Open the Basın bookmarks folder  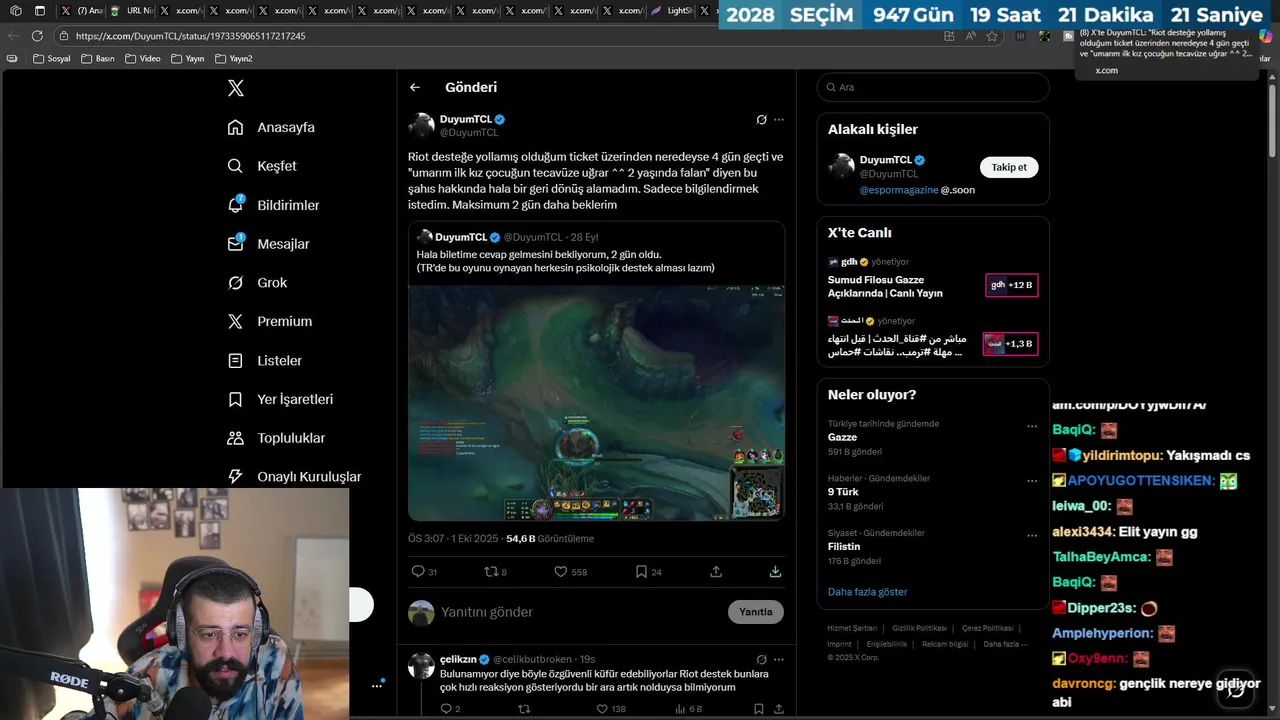pos(98,59)
